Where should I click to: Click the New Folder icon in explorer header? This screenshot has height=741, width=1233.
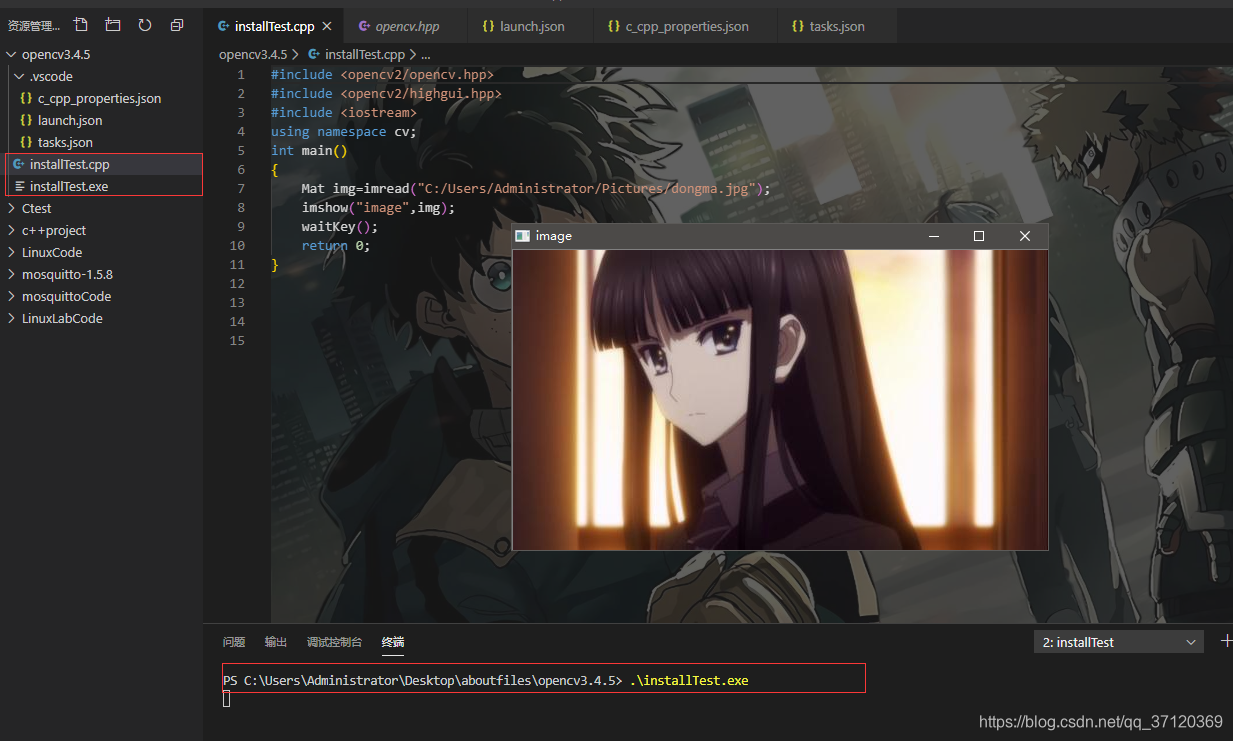pyautogui.click(x=113, y=25)
